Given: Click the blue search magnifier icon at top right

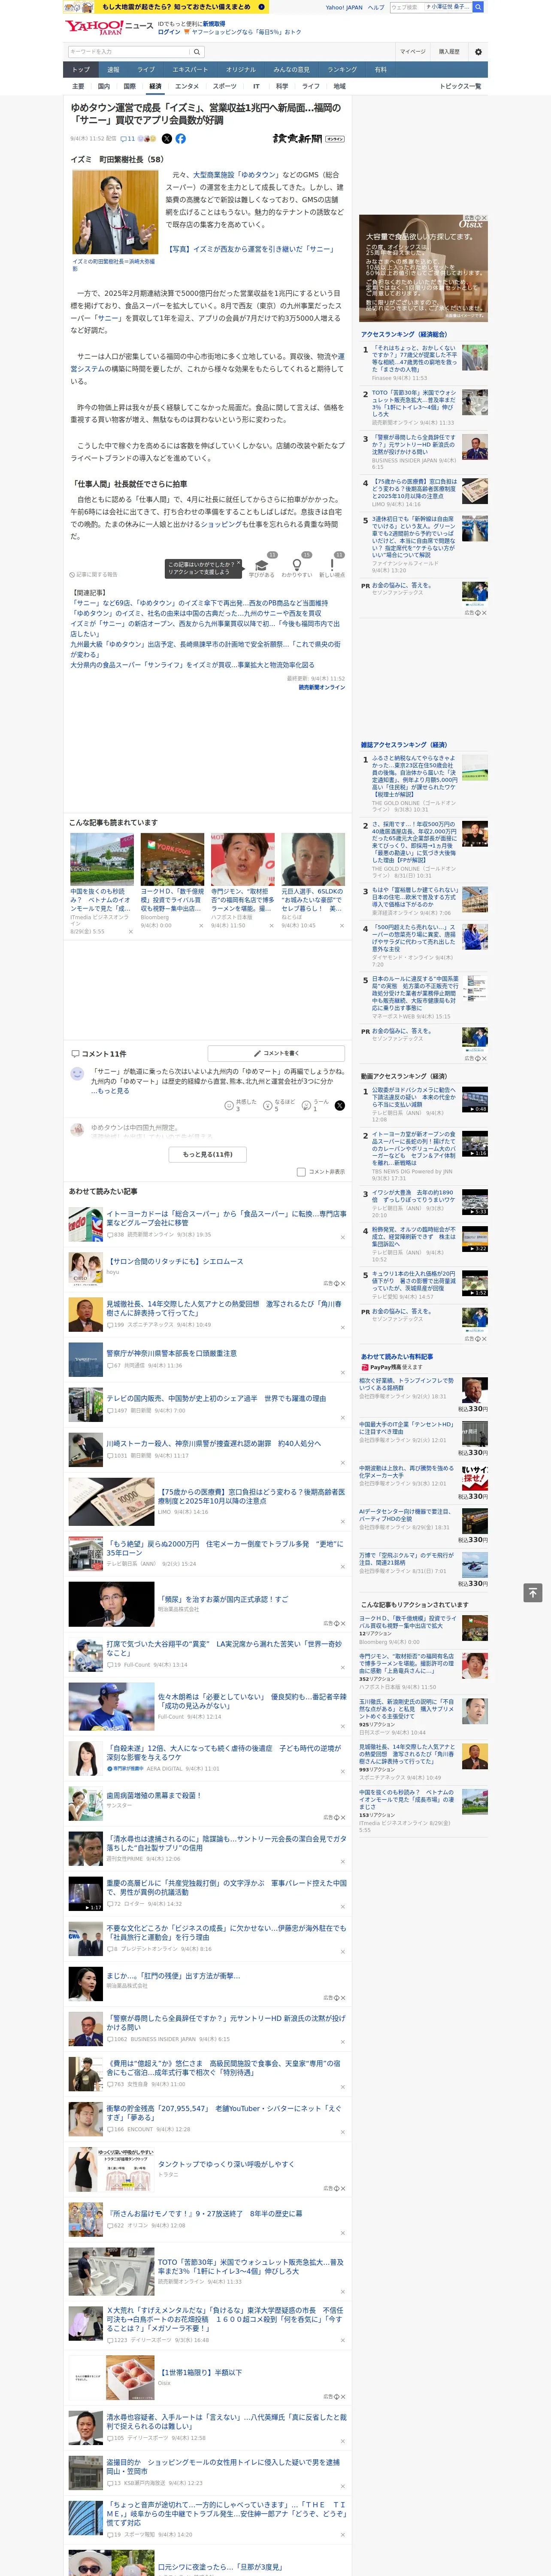Looking at the screenshot, I should point(478,7).
